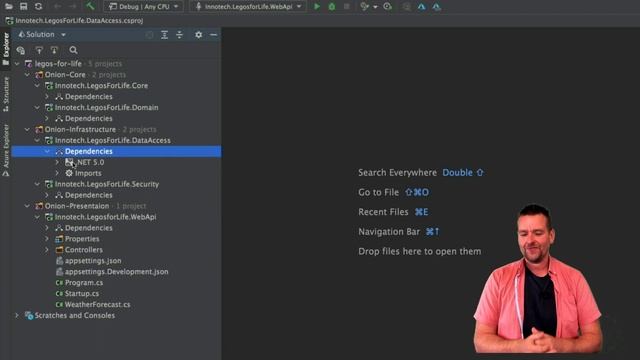Click the open folder toolbar icon
Image resolution: width=640 pixels, height=360 pixels.
pyautogui.click(x=8, y=6)
